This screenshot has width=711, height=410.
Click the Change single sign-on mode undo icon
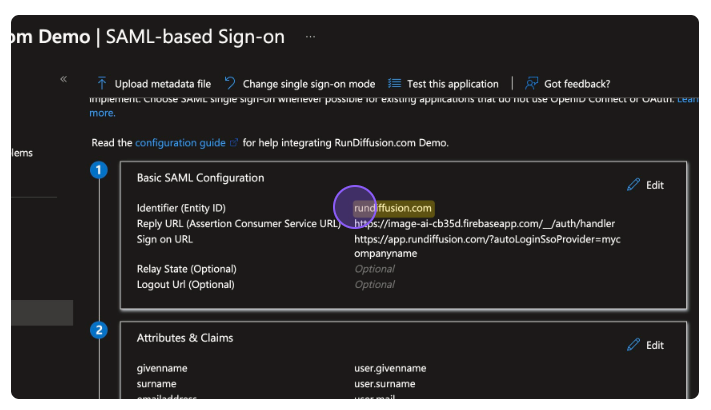[230, 84]
